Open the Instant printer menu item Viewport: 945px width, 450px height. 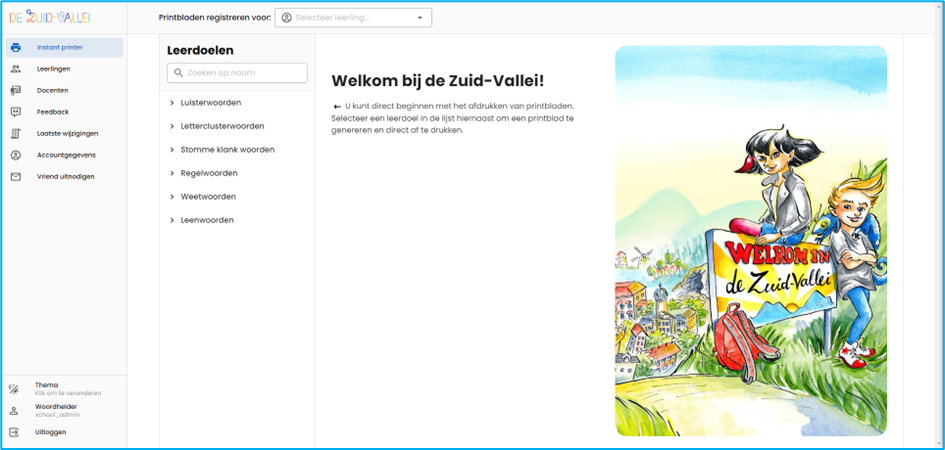coord(64,48)
